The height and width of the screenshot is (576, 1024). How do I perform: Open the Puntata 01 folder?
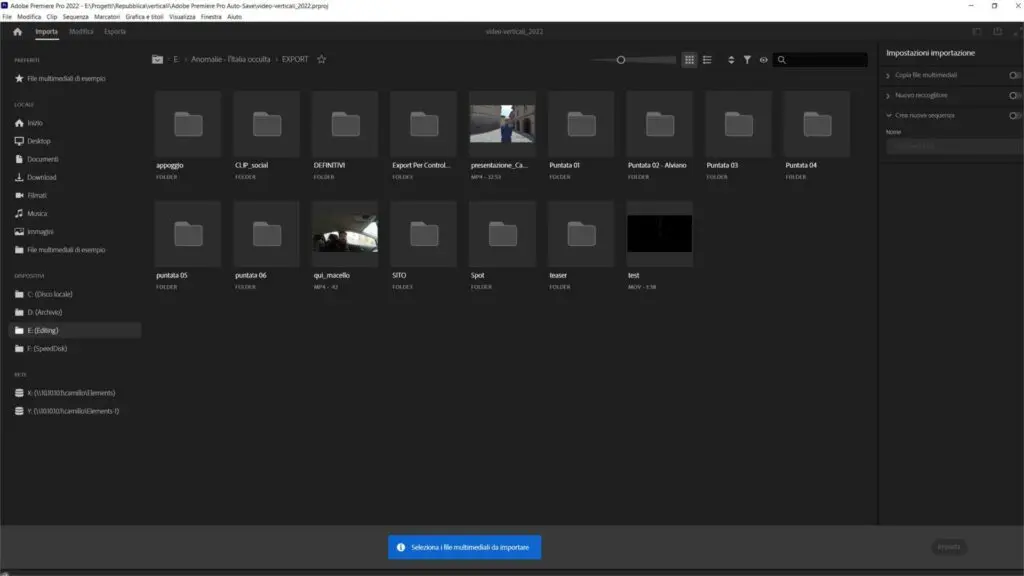coord(581,124)
